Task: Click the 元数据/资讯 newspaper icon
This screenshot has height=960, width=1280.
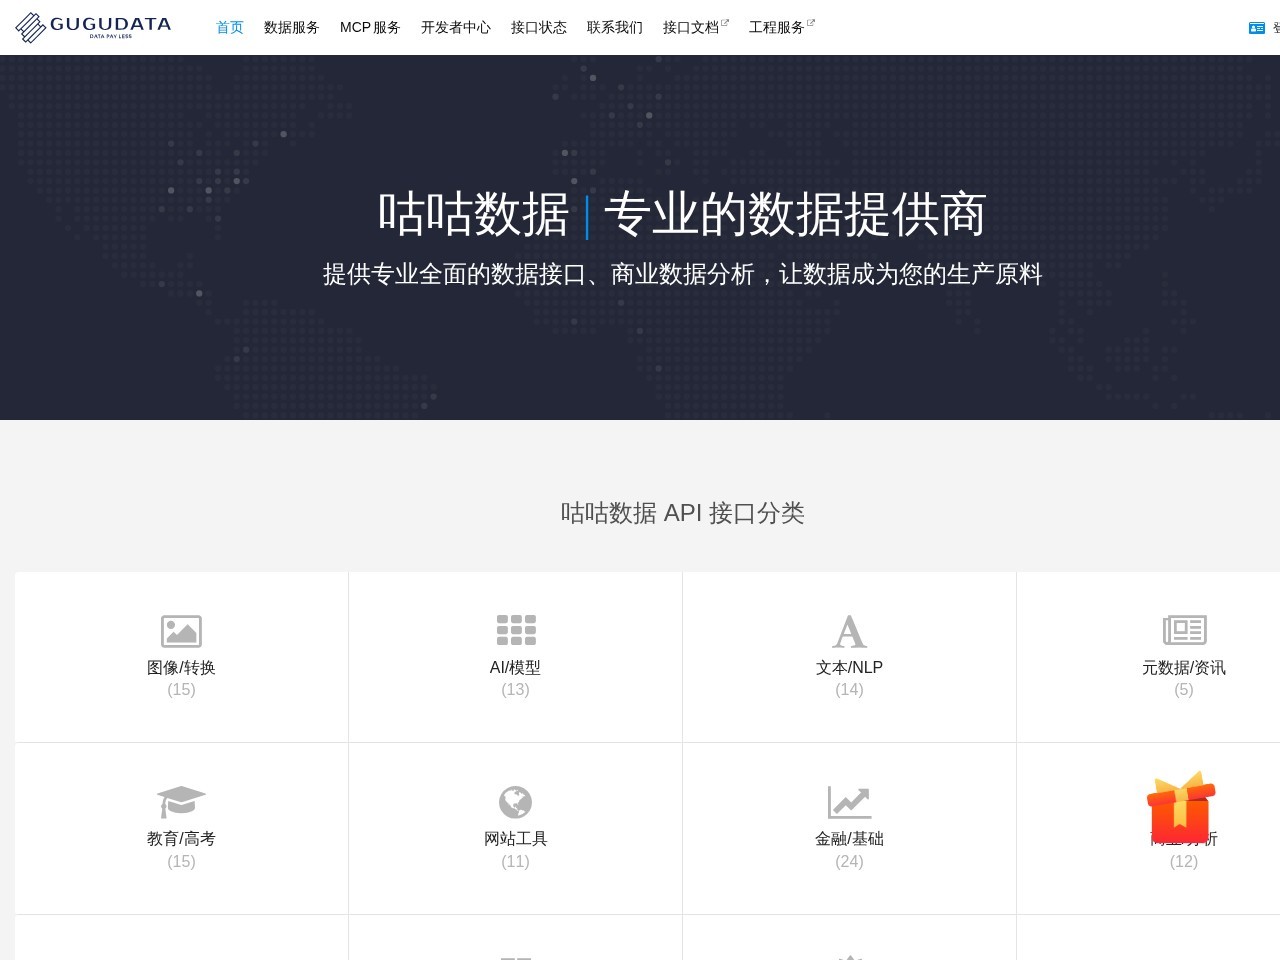Action: pyautogui.click(x=1184, y=630)
